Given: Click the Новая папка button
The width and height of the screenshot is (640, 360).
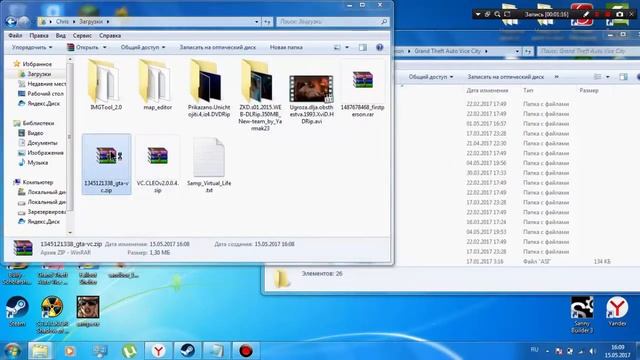Looking at the screenshot, I should 286,47.
